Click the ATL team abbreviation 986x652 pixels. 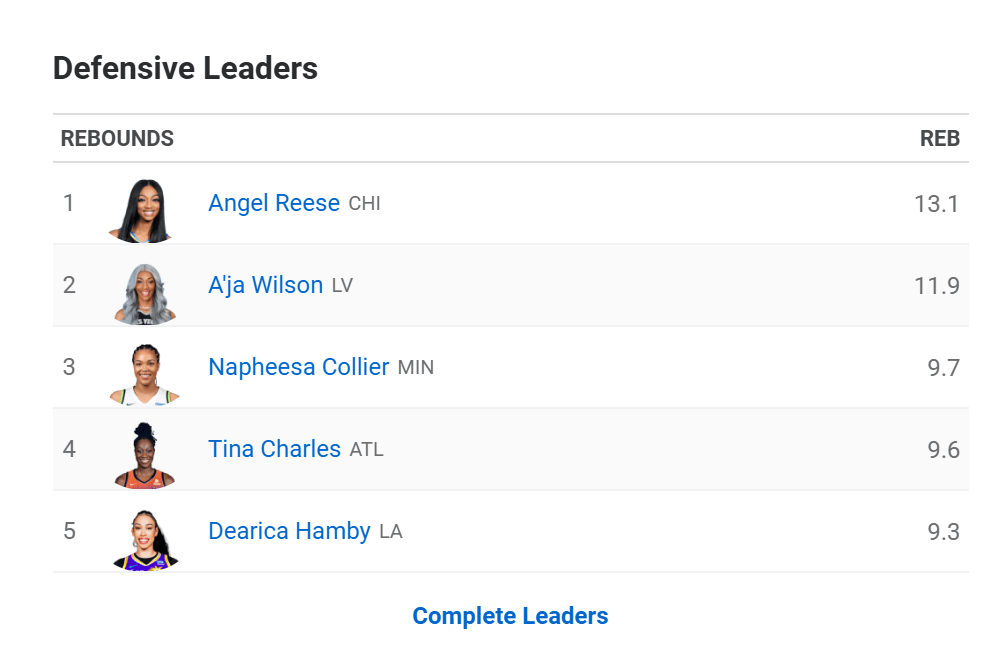coord(367,450)
